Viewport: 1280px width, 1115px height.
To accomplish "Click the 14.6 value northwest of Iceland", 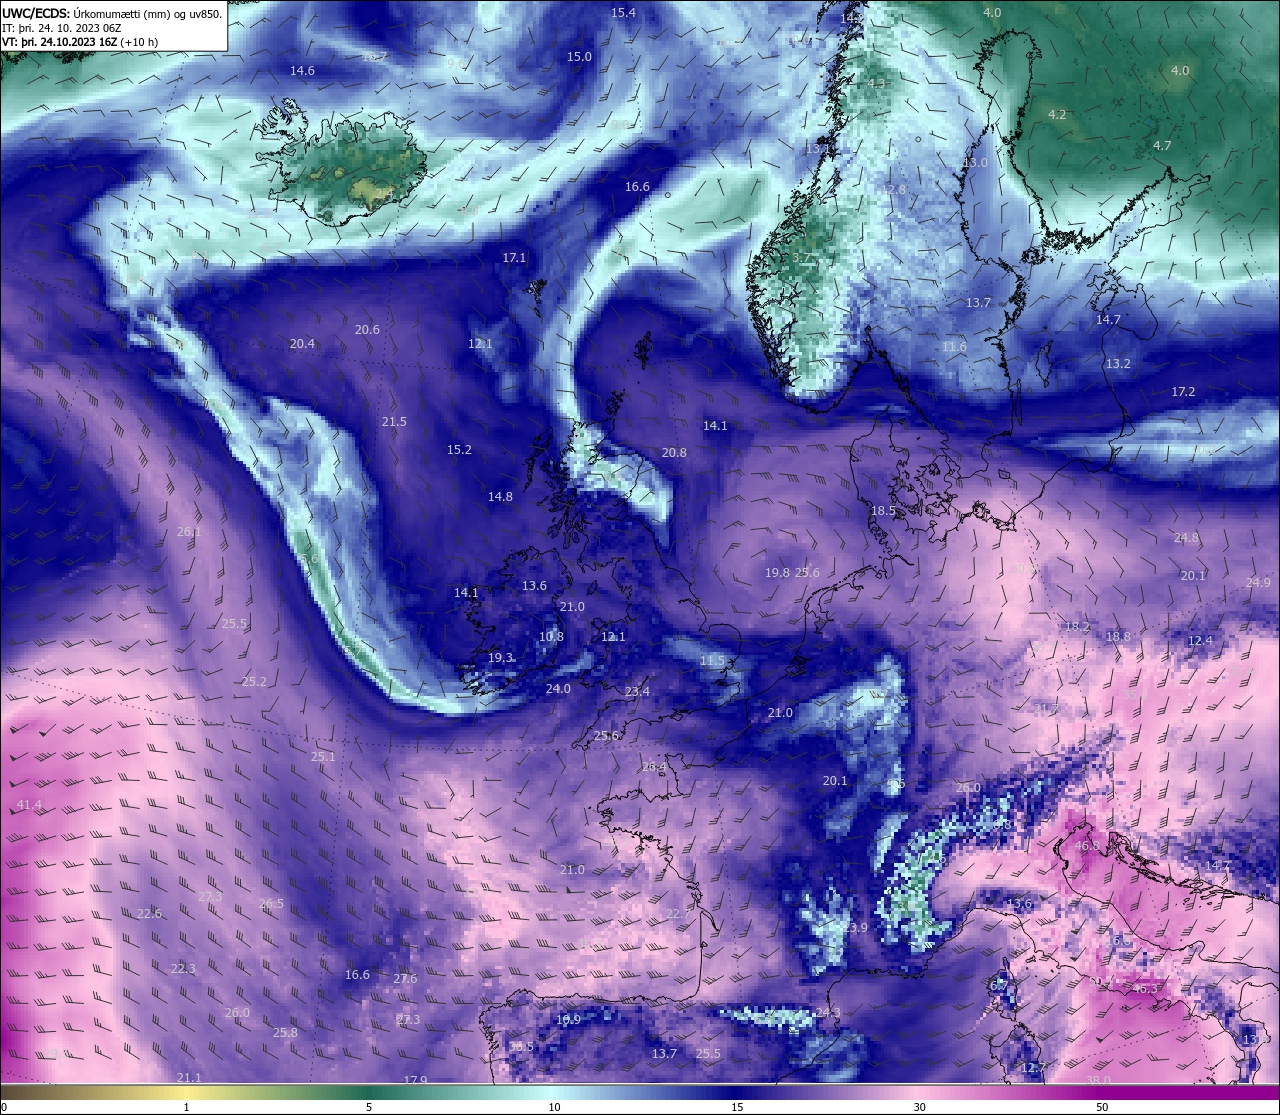I will point(302,71).
